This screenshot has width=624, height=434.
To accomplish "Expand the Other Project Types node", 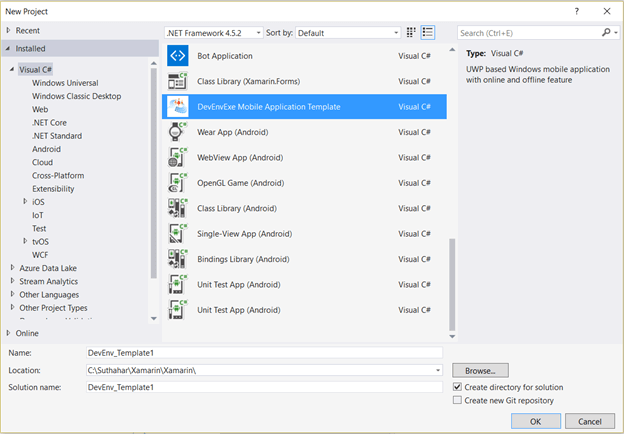I will 12,307.
